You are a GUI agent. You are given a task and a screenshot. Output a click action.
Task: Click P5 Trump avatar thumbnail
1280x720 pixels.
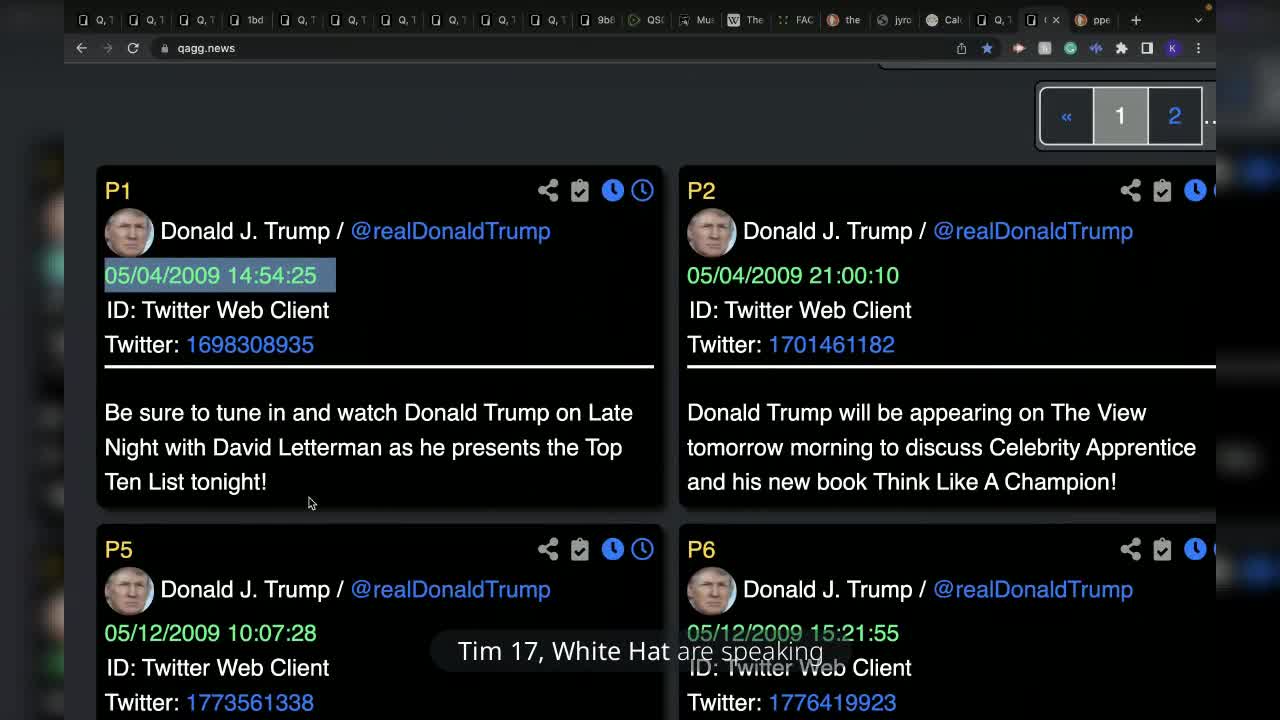pos(129,590)
